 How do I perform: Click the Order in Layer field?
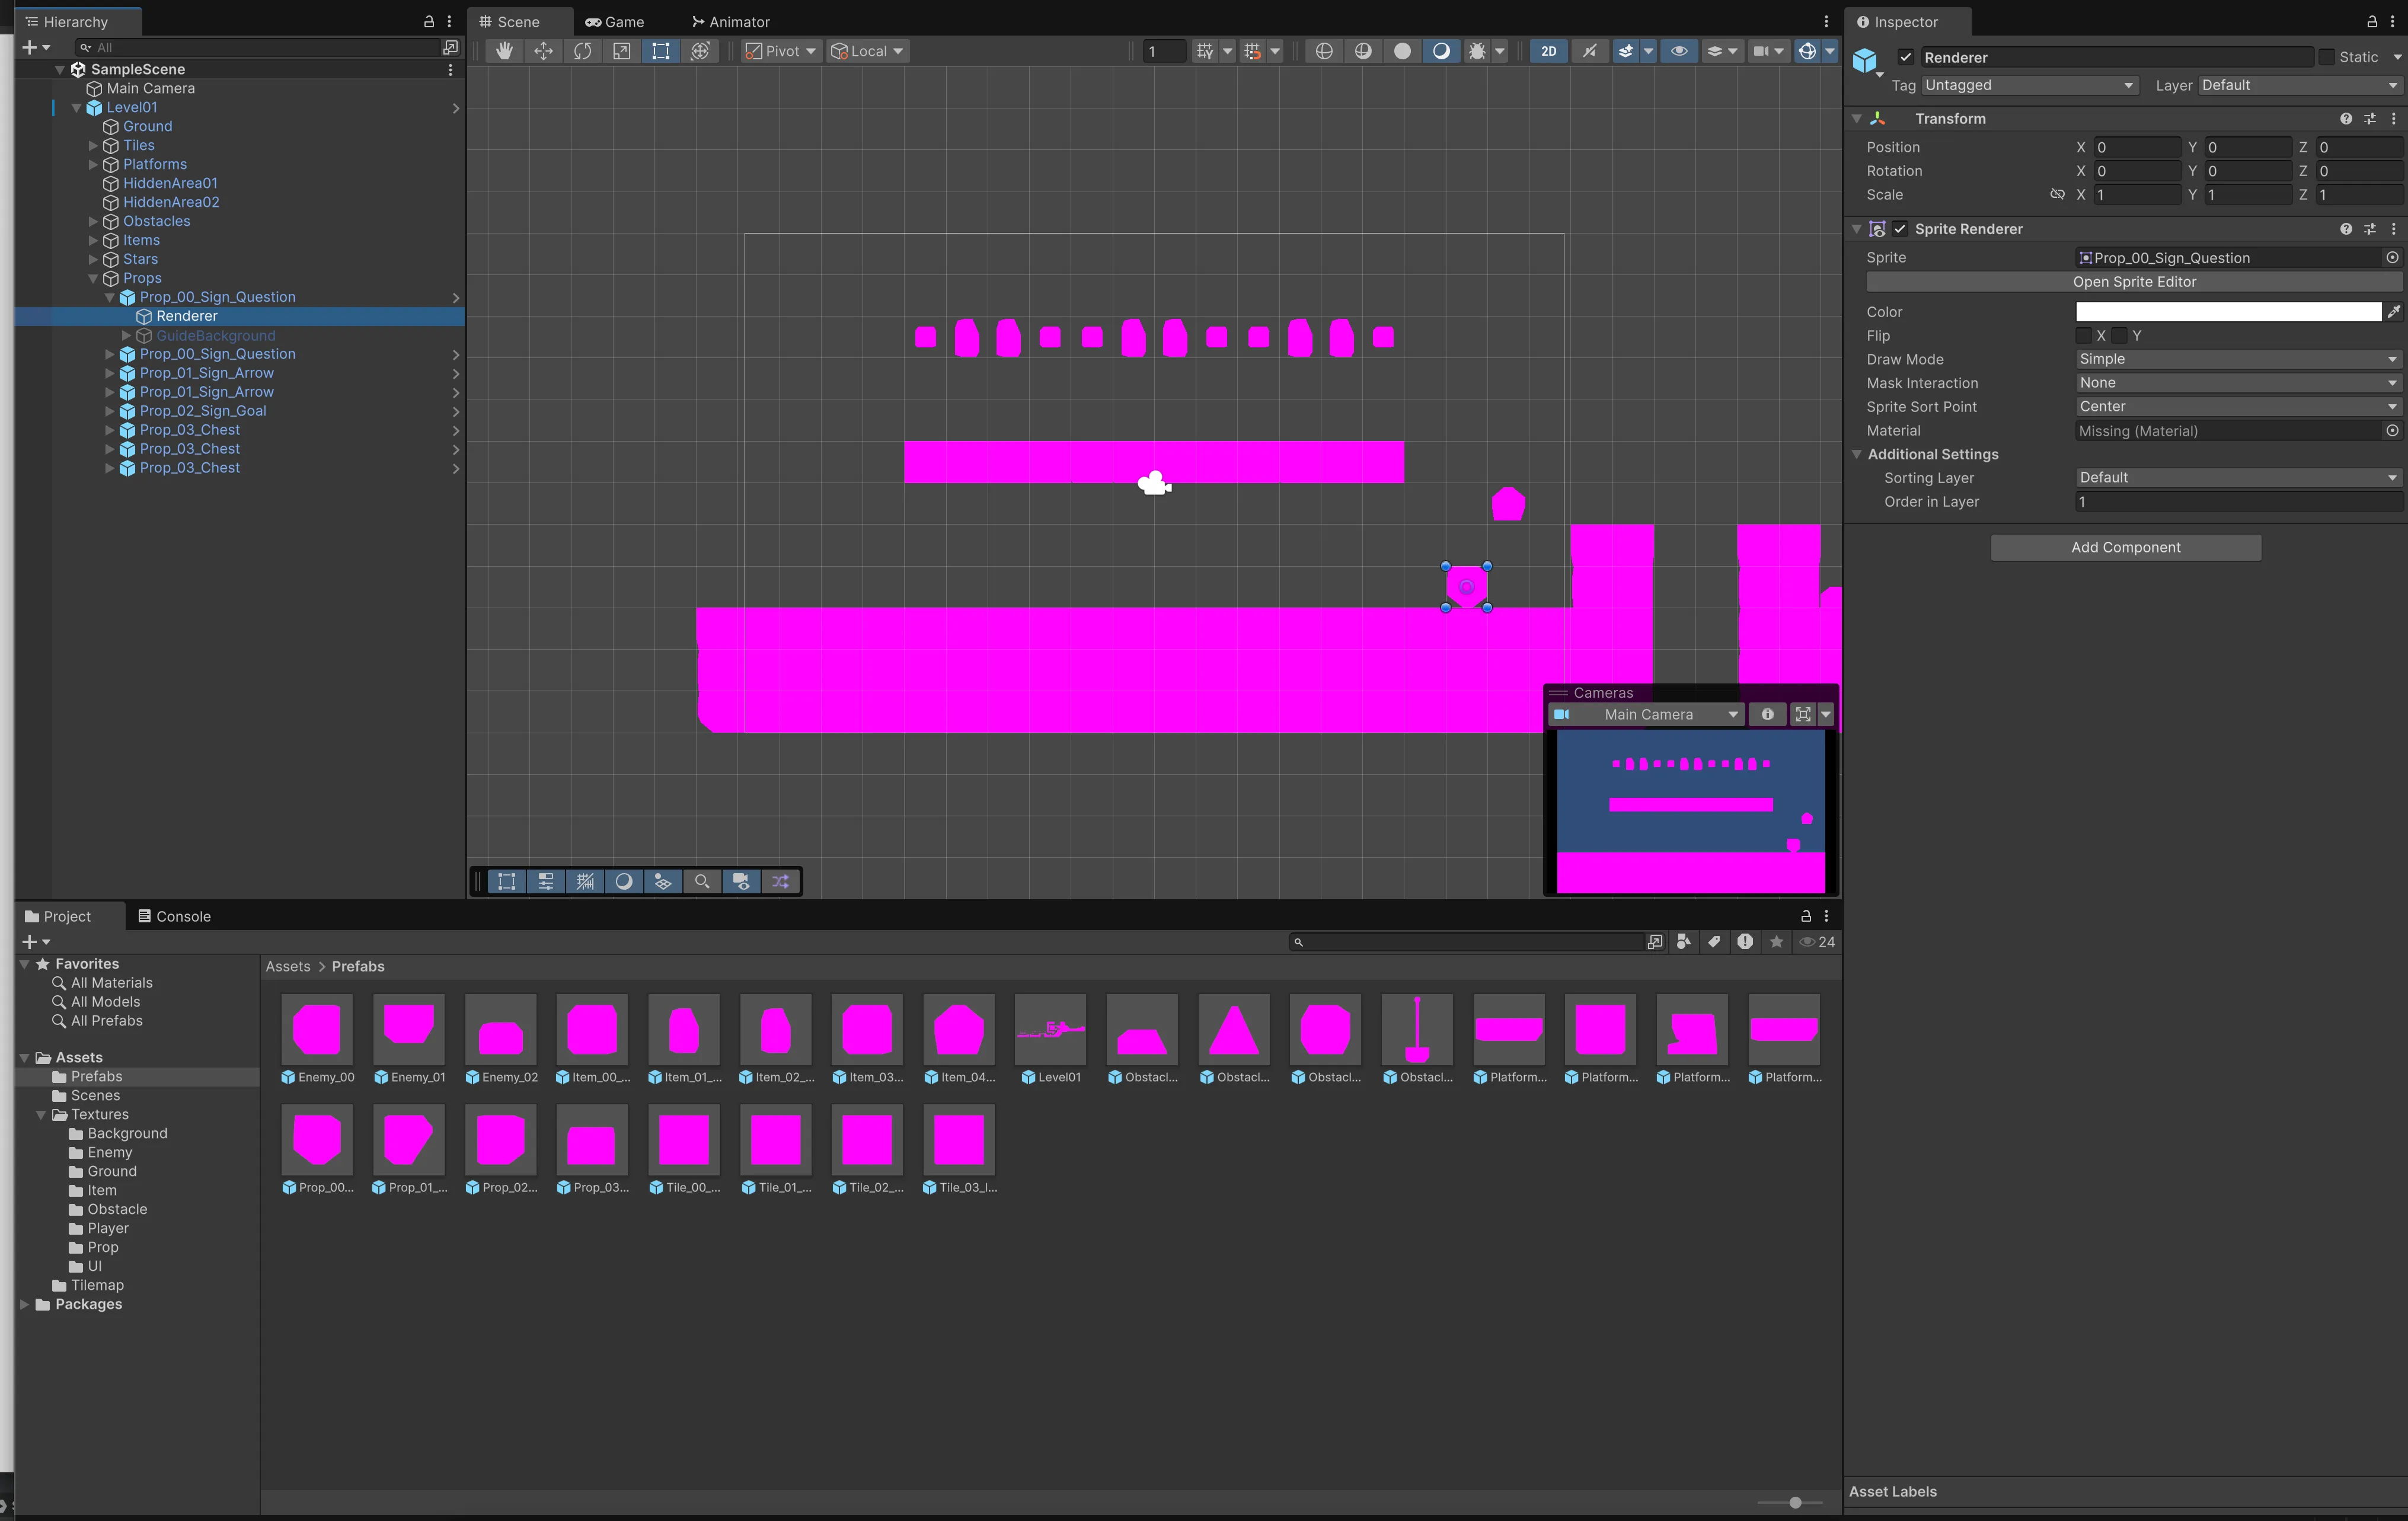click(x=2238, y=502)
